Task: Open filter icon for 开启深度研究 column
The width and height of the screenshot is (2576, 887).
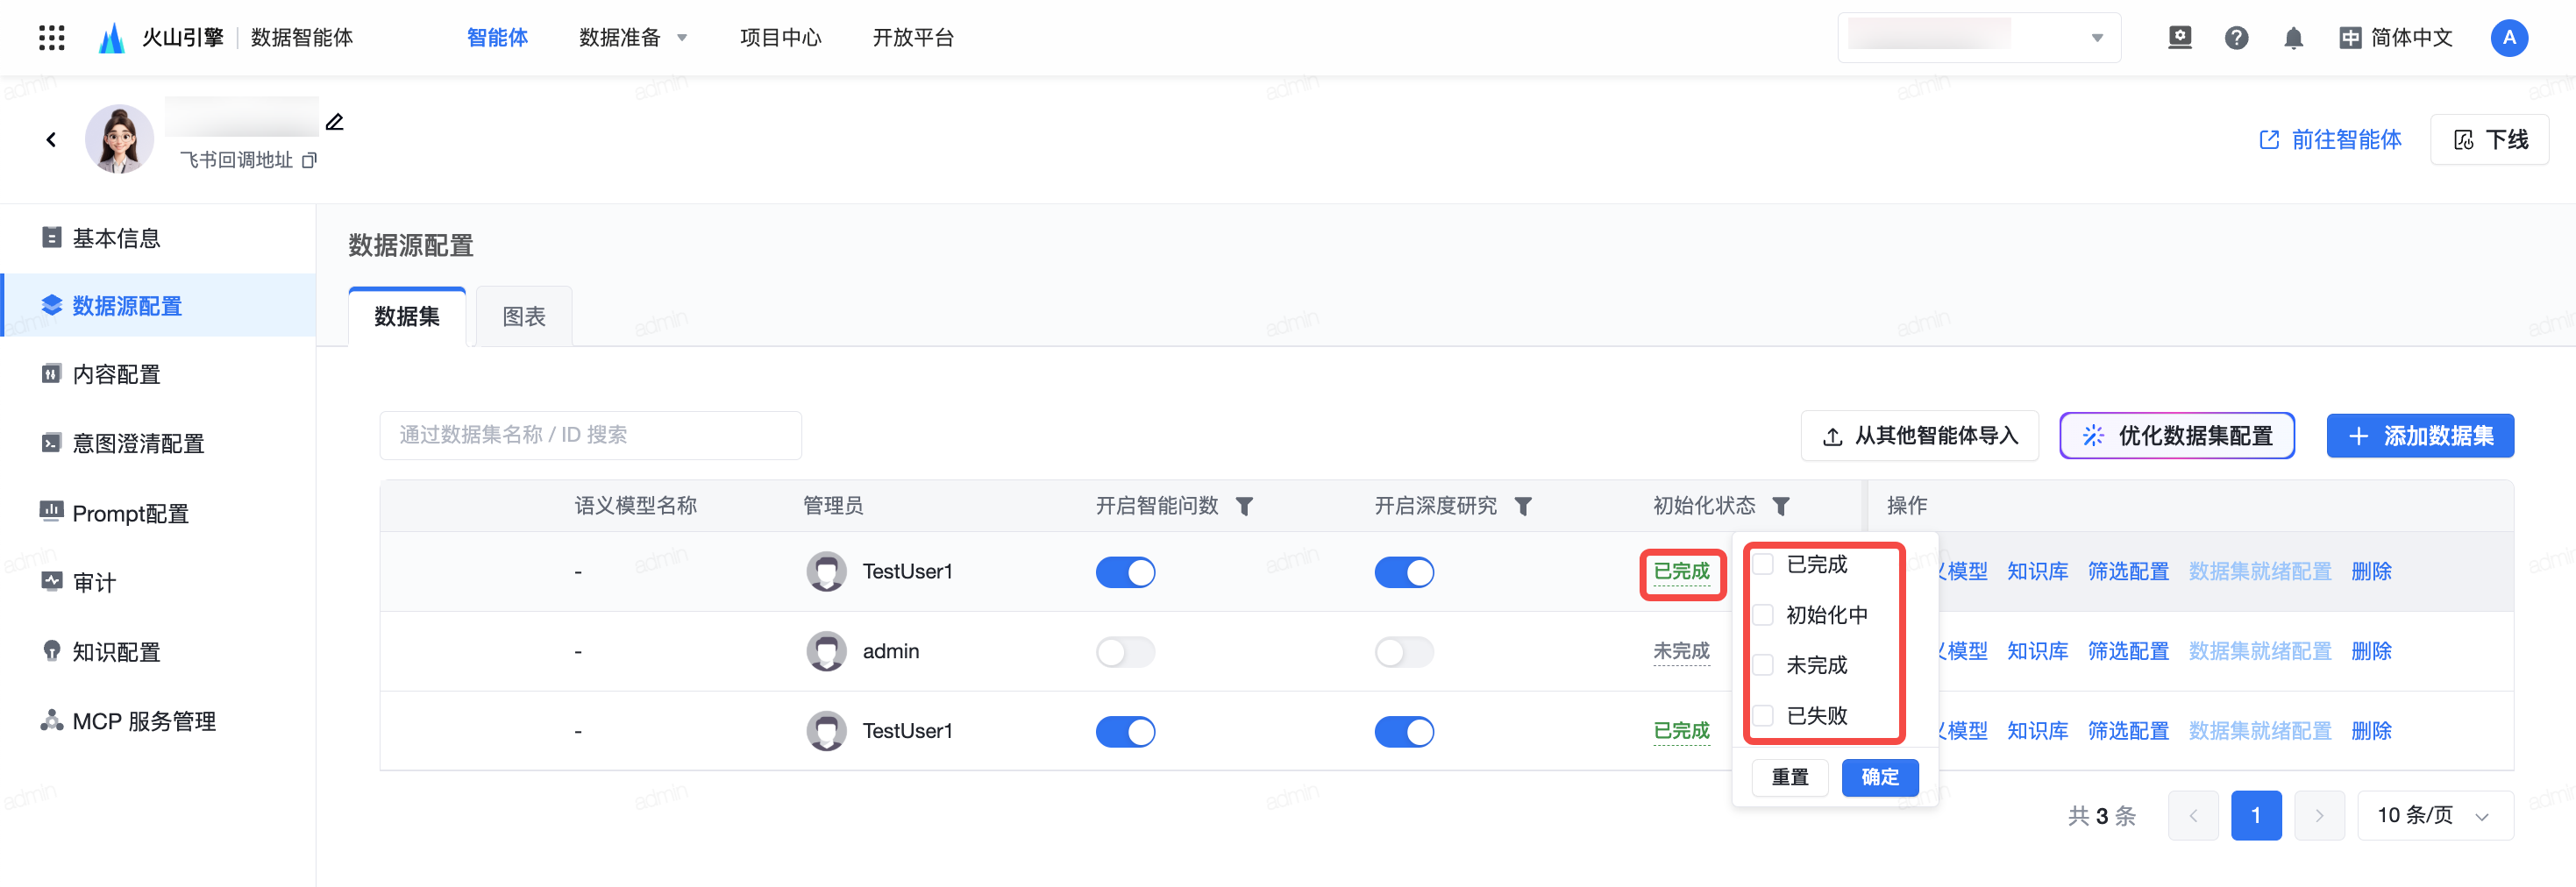Action: coord(1523,506)
